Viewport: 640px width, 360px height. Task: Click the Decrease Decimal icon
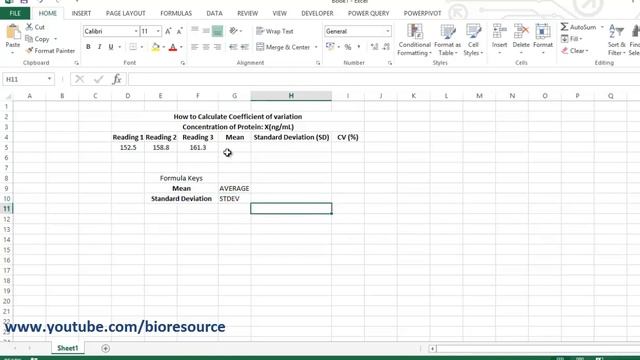pos(386,47)
